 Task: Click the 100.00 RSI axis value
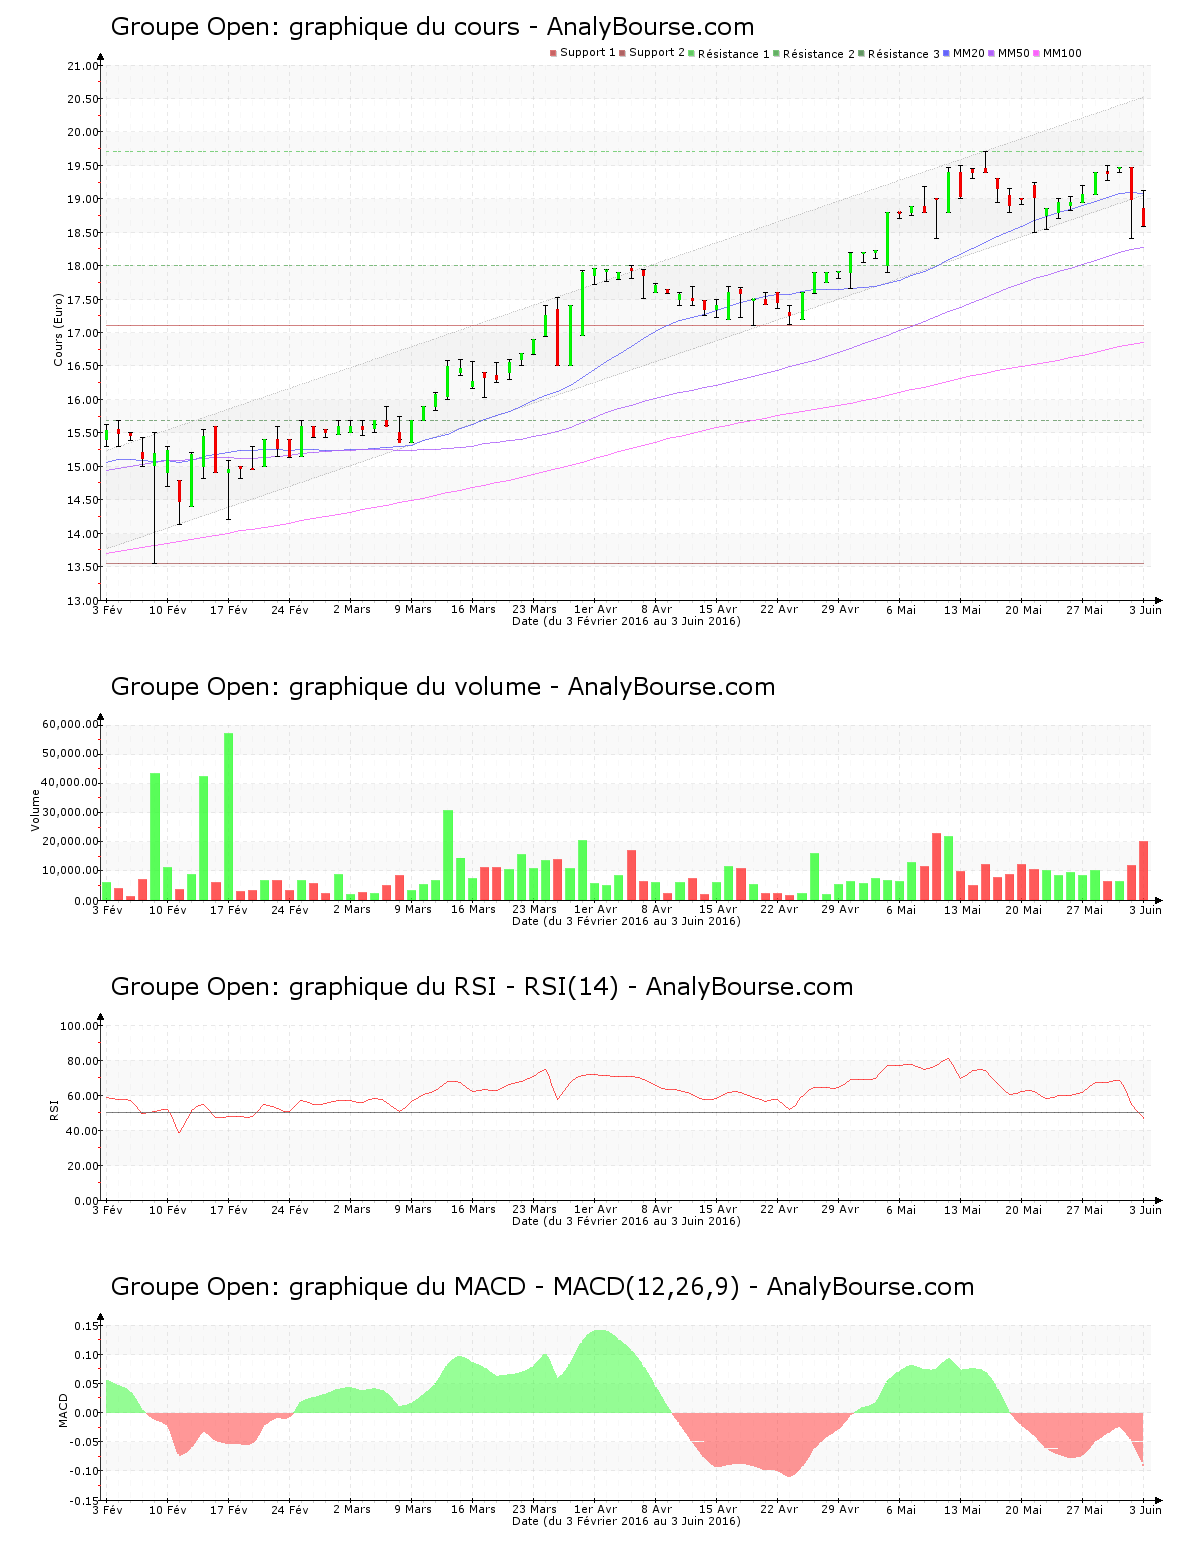tap(80, 1026)
